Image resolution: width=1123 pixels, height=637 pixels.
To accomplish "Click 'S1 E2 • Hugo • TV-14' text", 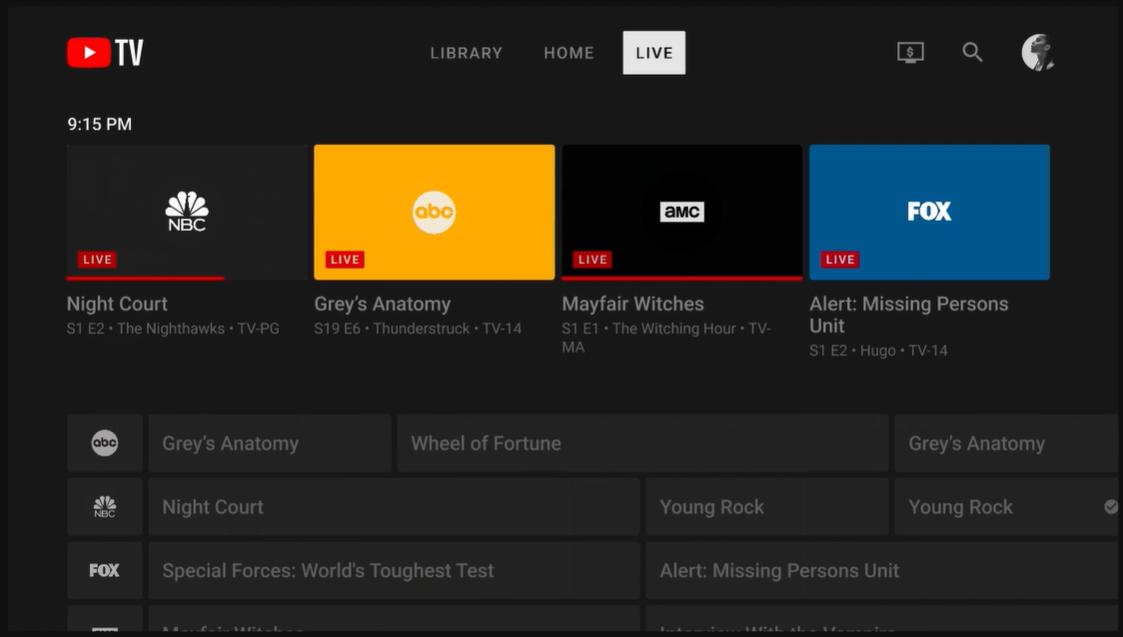I will pos(879,350).
